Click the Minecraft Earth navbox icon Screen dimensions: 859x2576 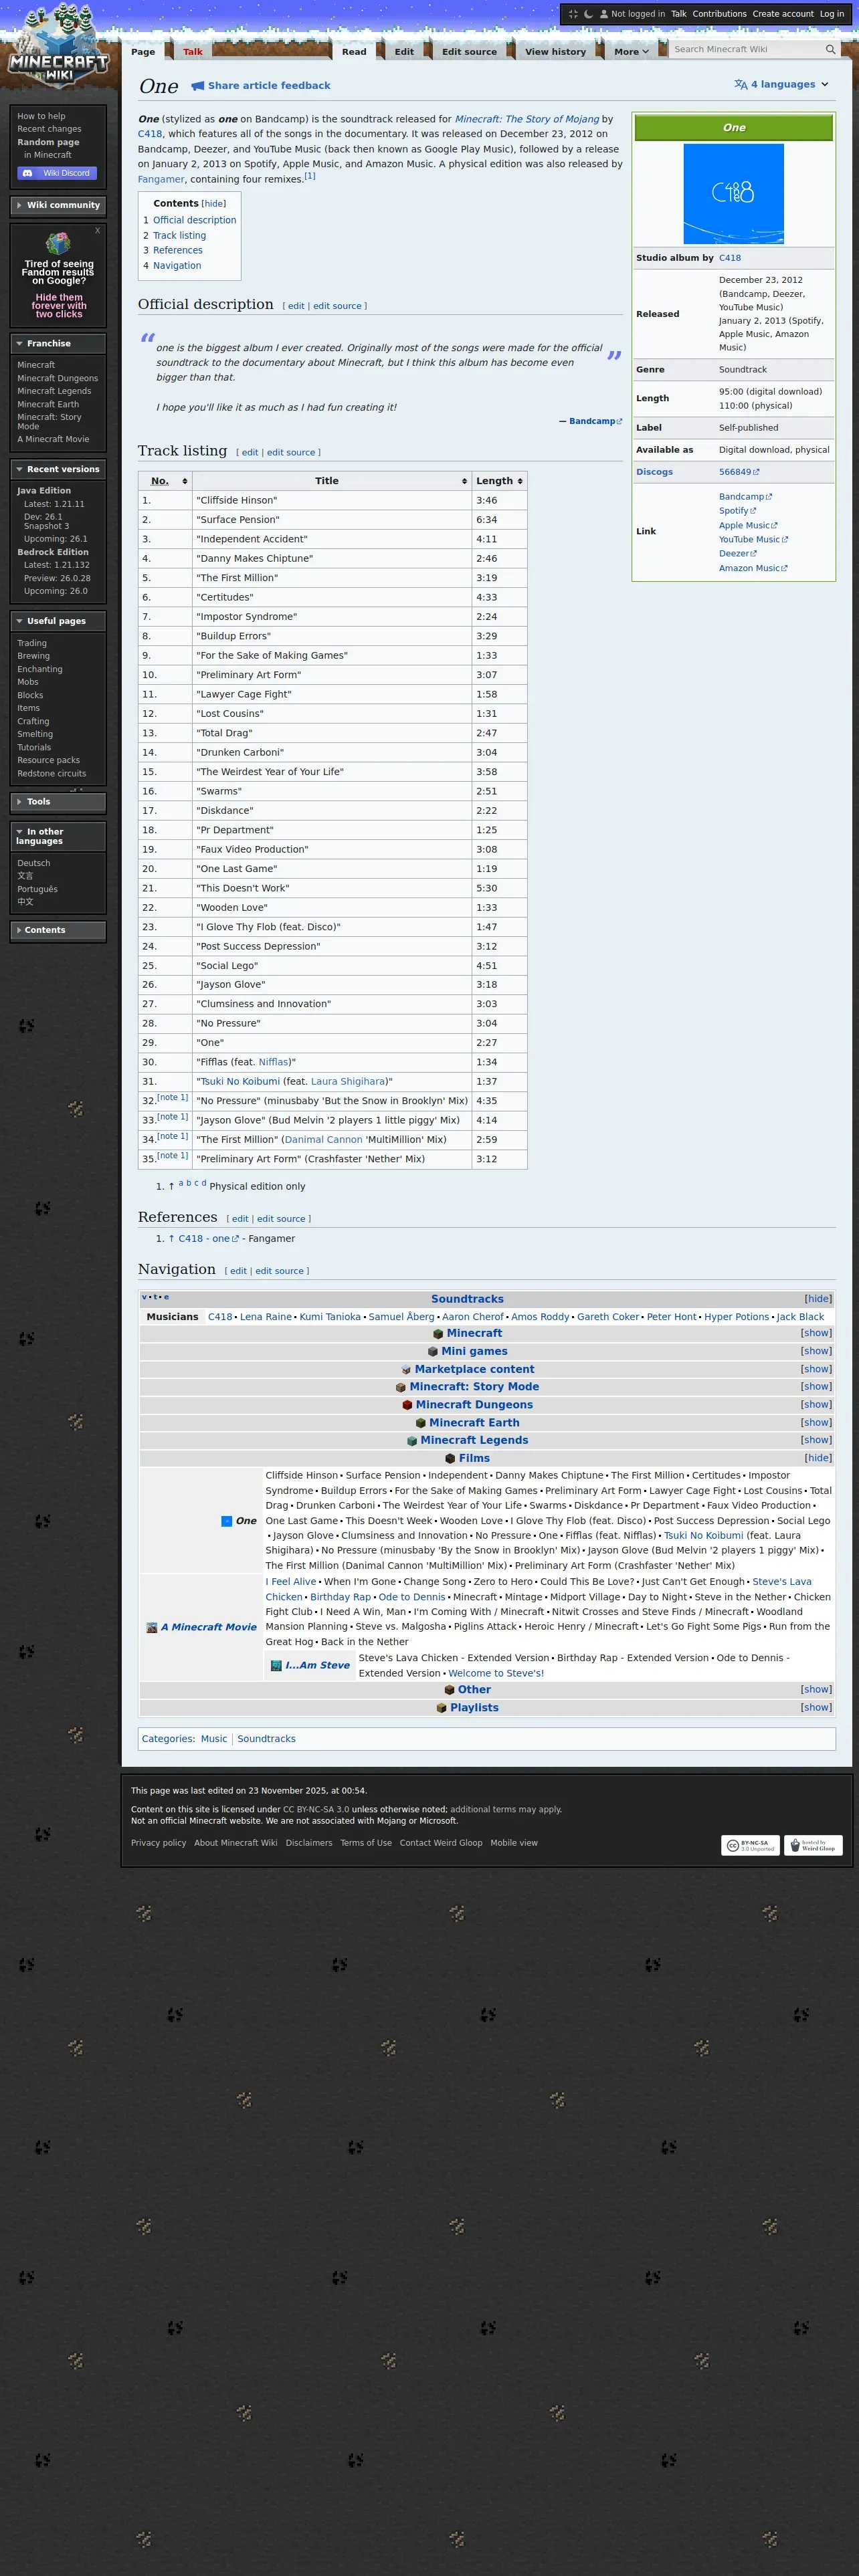(x=421, y=1423)
